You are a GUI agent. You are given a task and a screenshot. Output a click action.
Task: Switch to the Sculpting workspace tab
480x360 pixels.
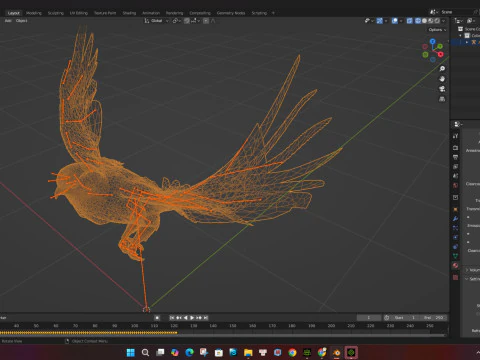(55, 13)
